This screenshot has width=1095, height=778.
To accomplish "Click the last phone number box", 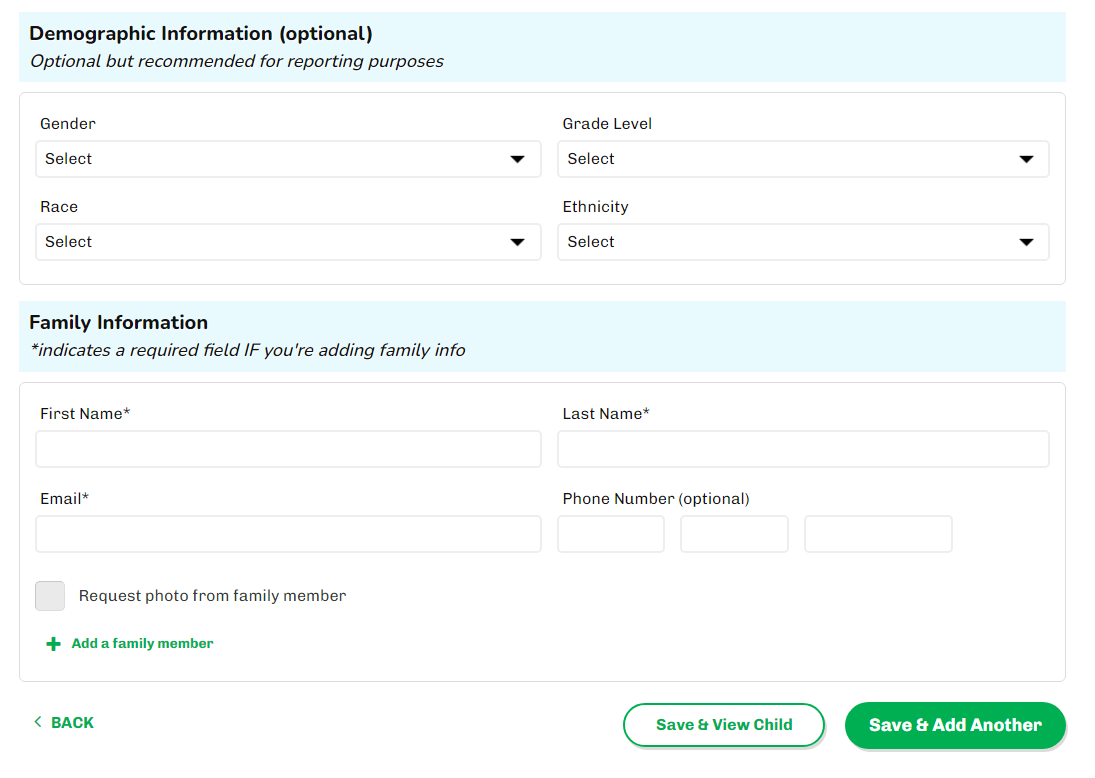I will click(878, 534).
